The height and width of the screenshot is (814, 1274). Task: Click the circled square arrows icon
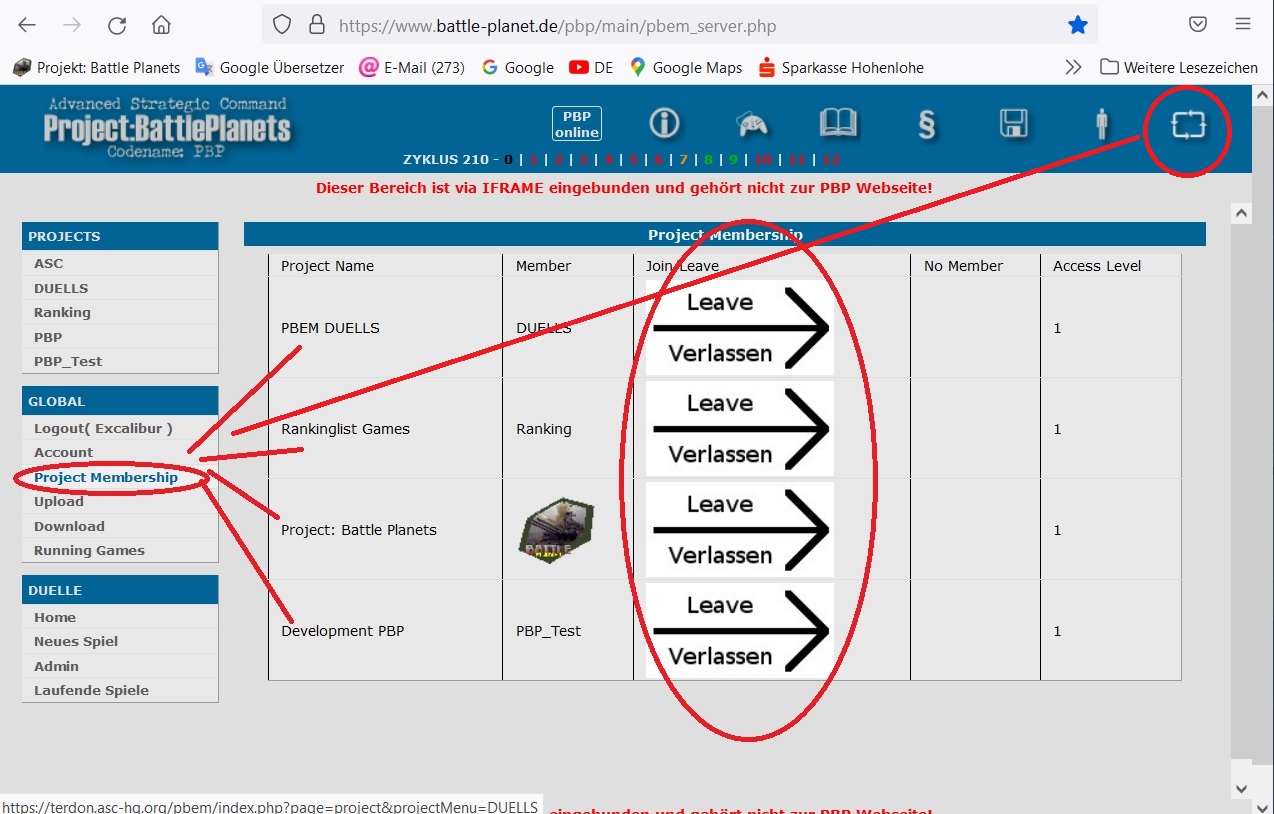pyautogui.click(x=1188, y=125)
